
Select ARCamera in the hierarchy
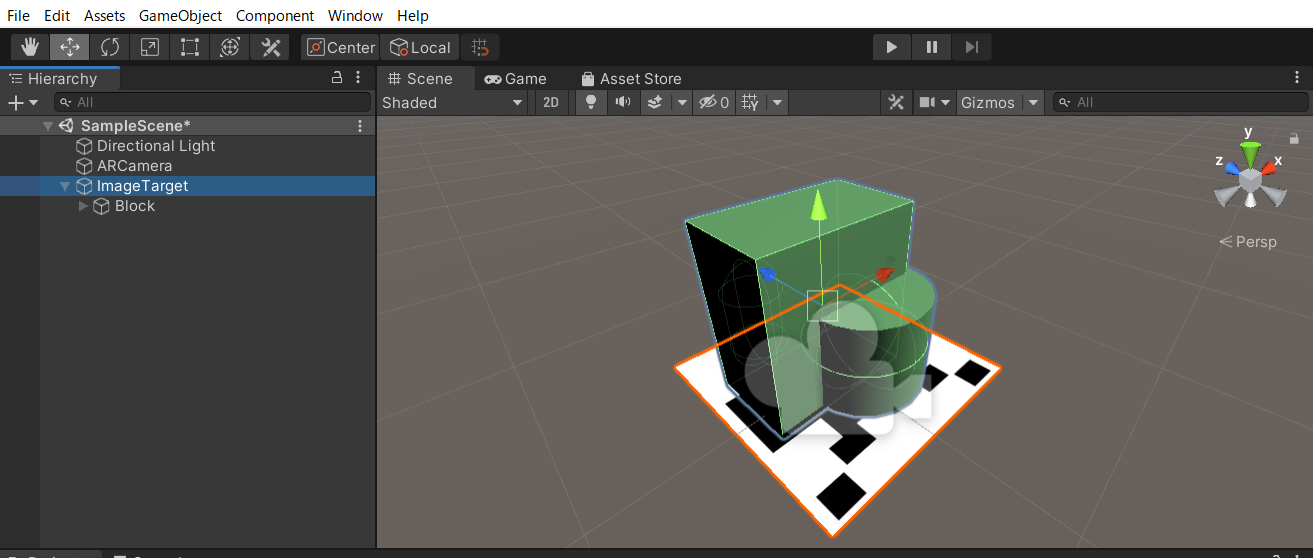134,166
